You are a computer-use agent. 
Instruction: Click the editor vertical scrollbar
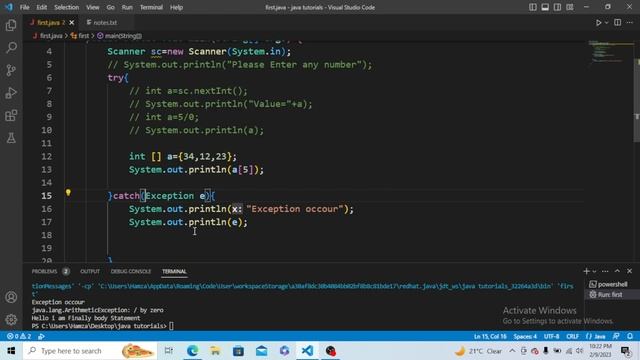click(637, 100)
